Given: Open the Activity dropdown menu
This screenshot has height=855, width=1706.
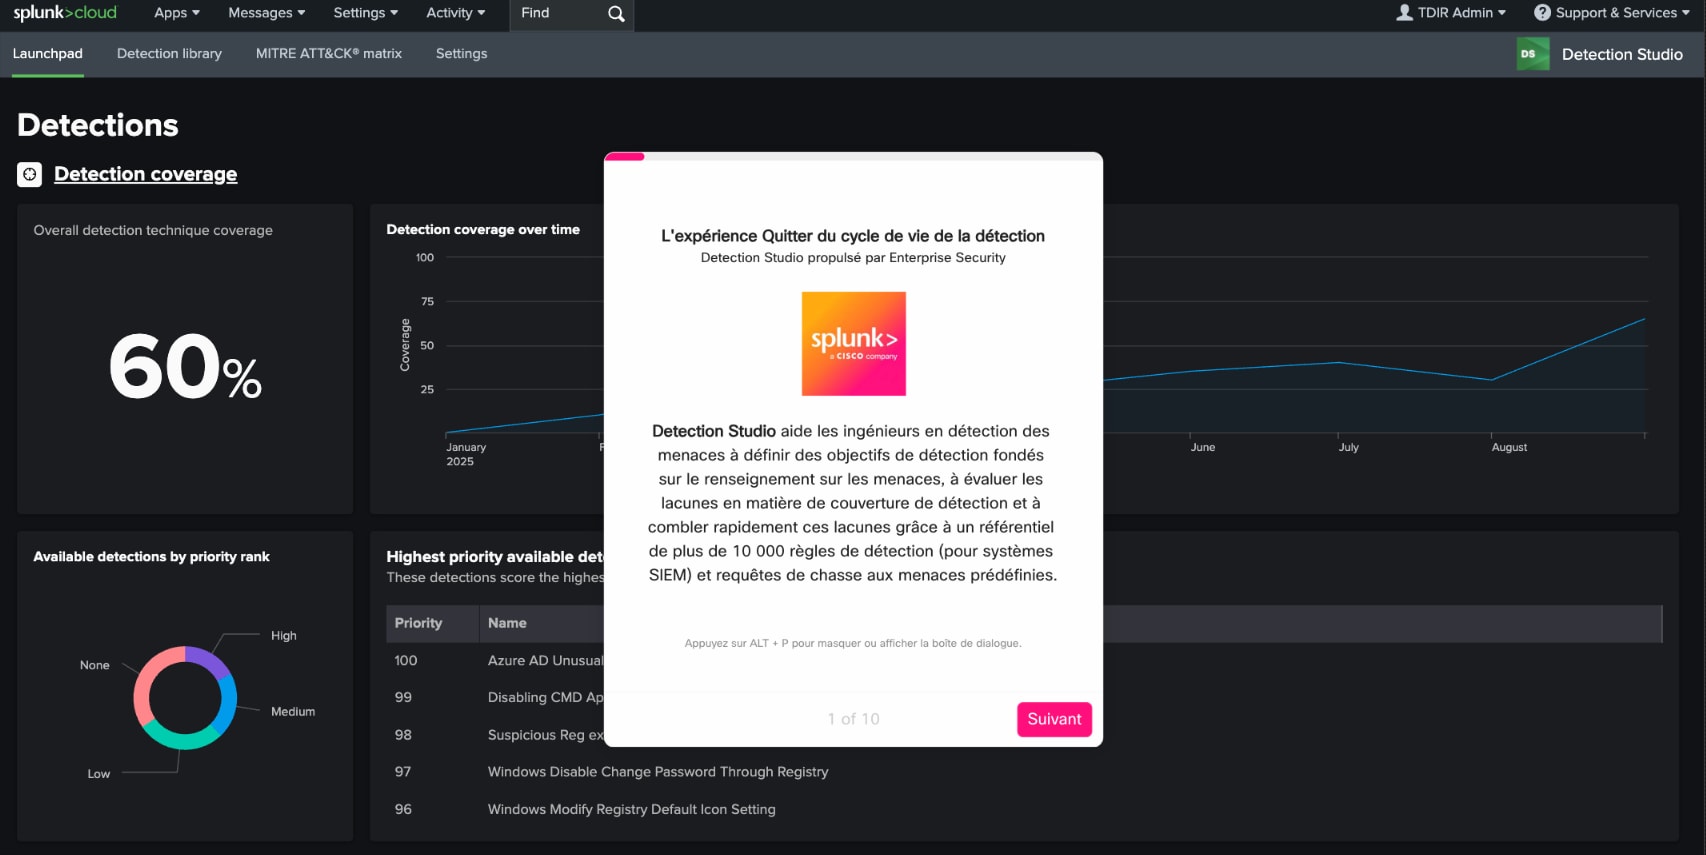Looking at the screenshot, I should click(456, 13).
